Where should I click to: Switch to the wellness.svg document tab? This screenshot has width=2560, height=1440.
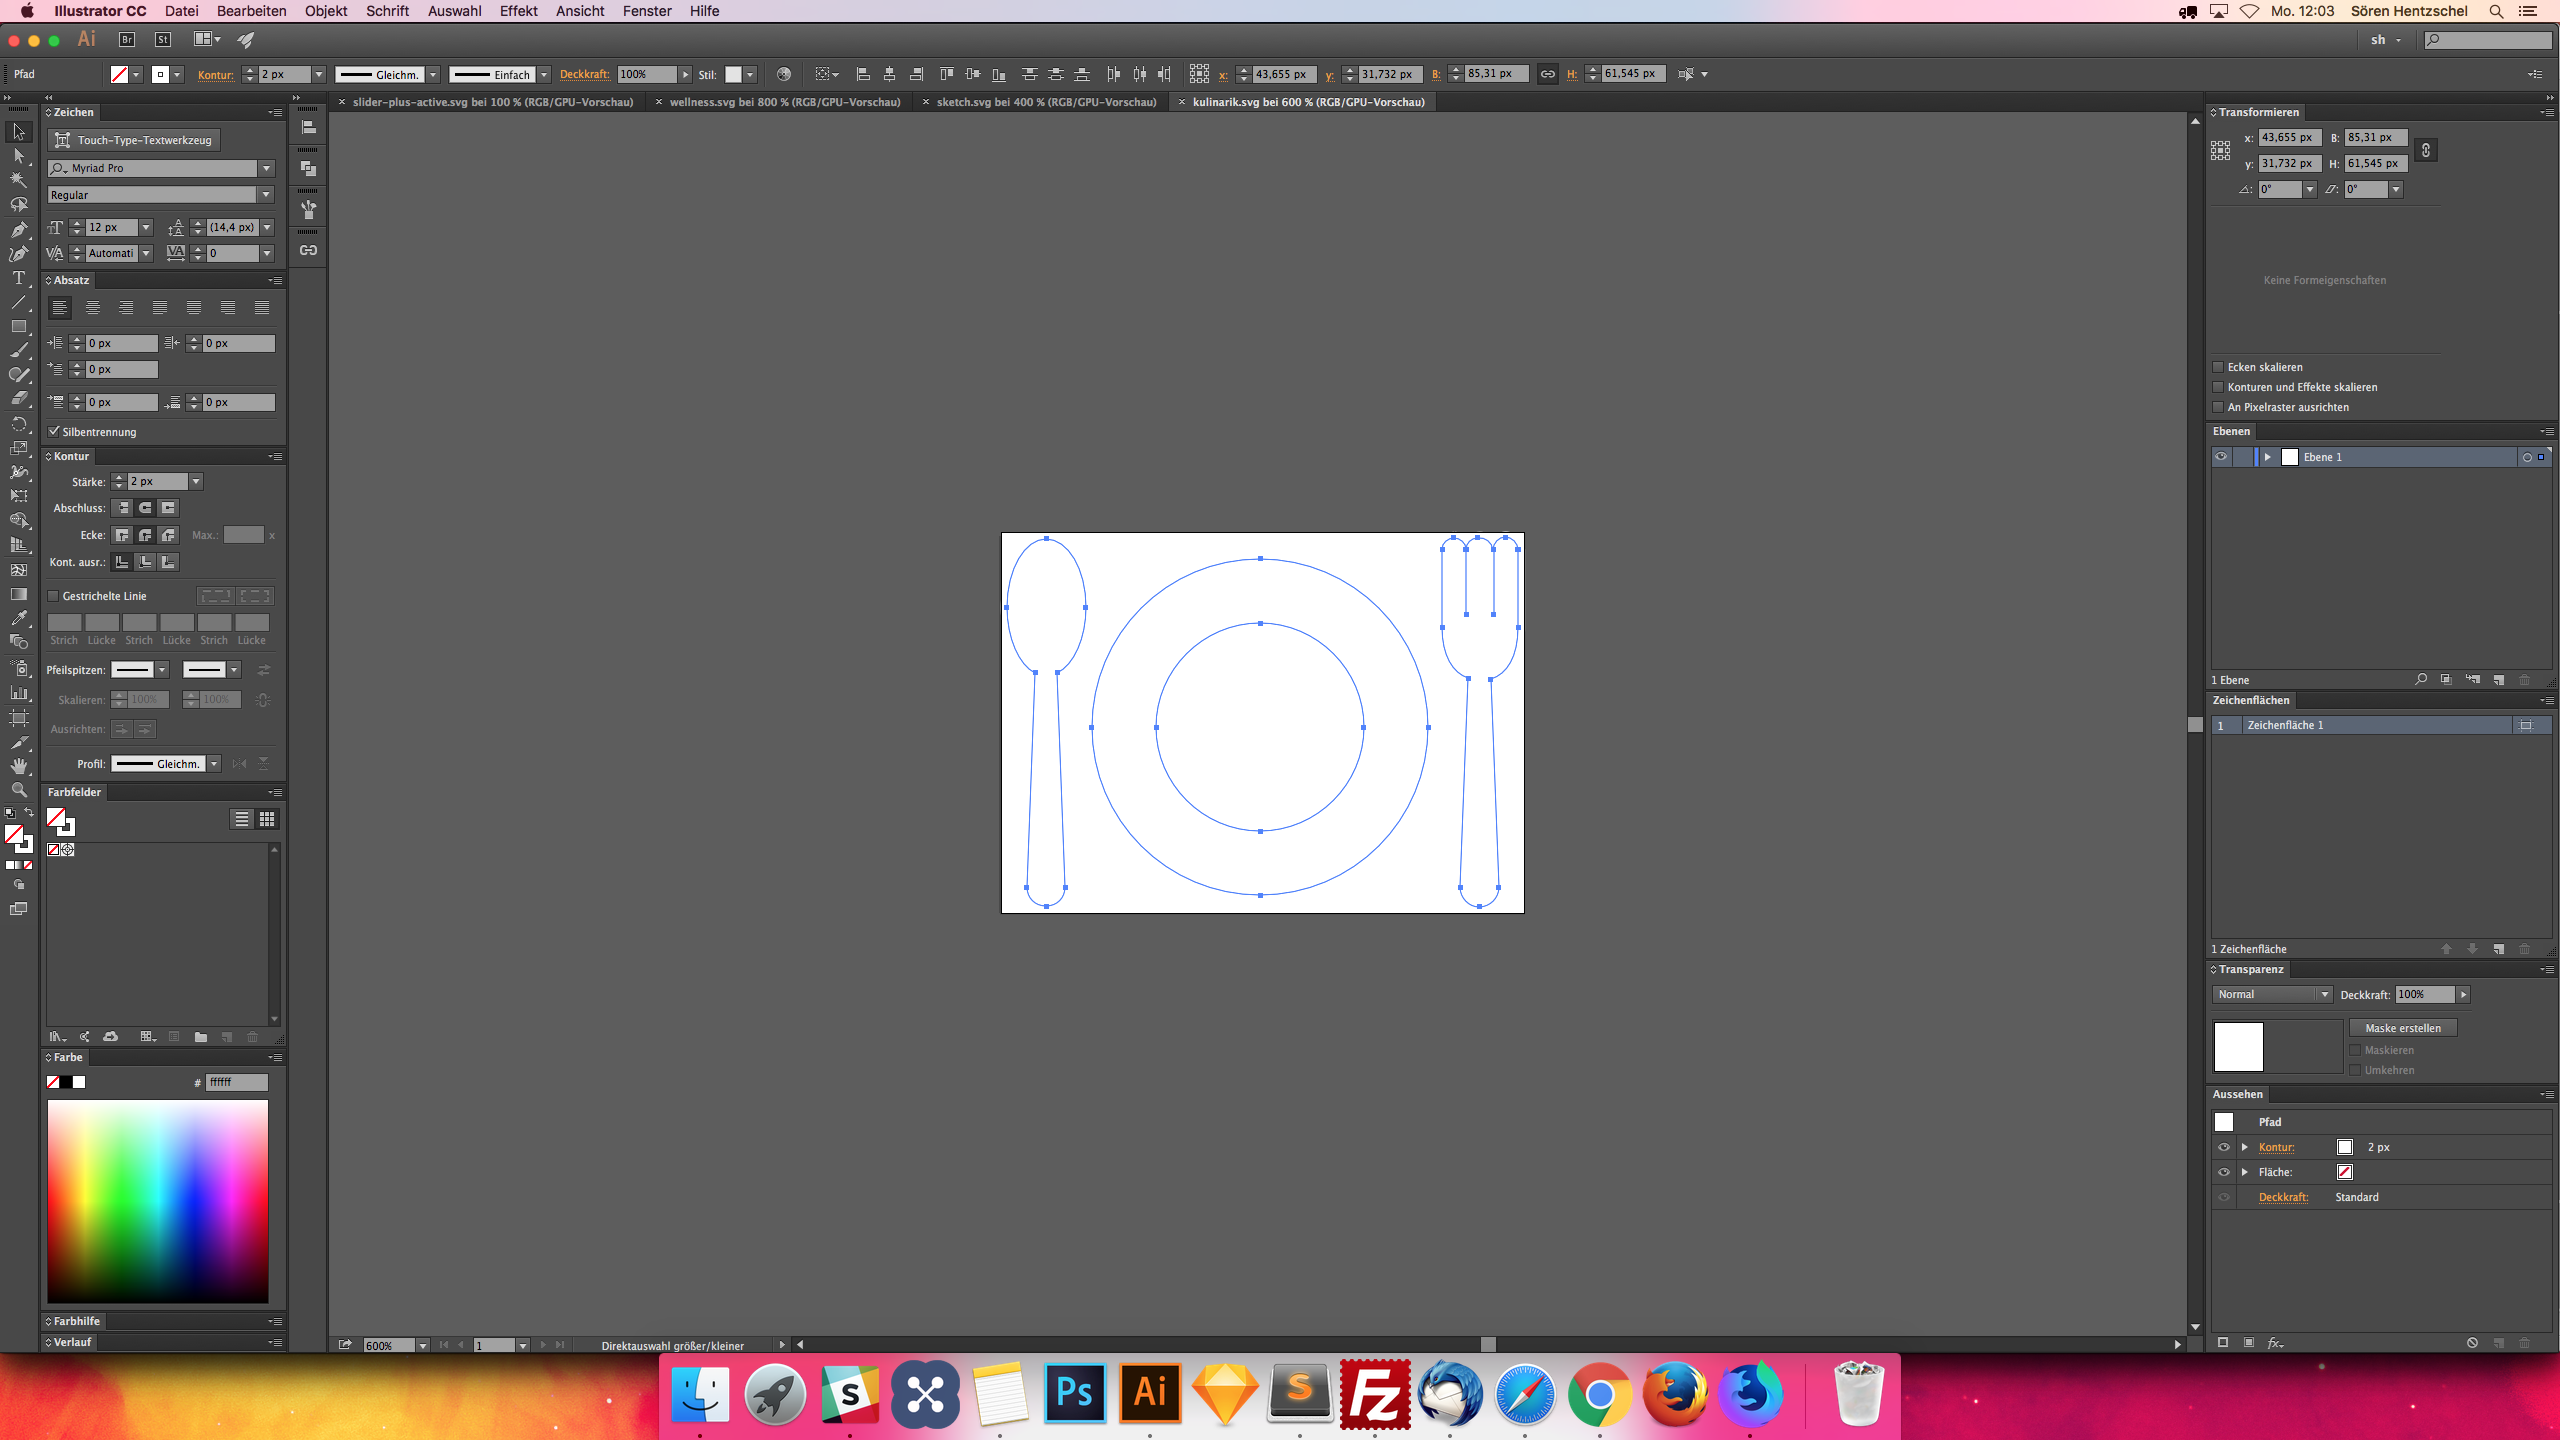[x=784, y=102]
